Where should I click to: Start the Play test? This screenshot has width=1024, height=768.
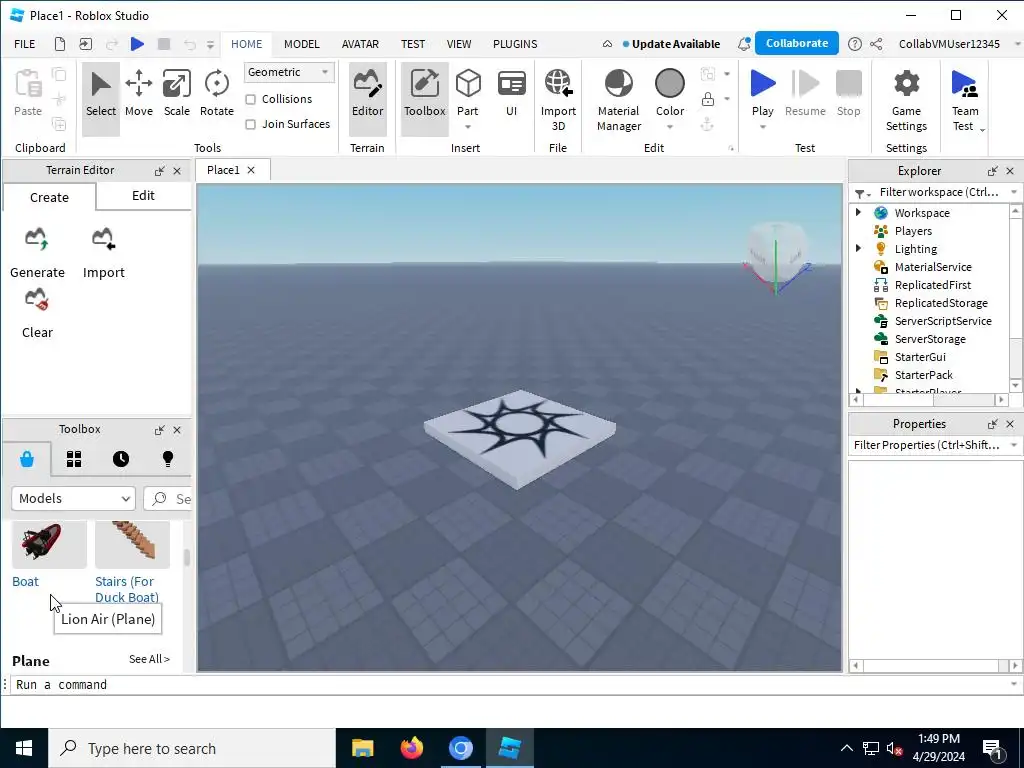(x=762, y=91)
